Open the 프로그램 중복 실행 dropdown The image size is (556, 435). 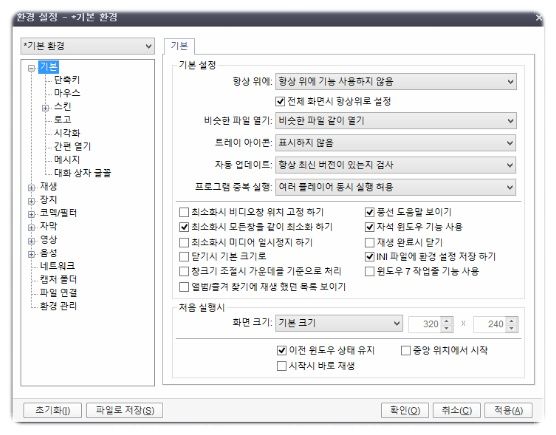[x=396, y=187]
